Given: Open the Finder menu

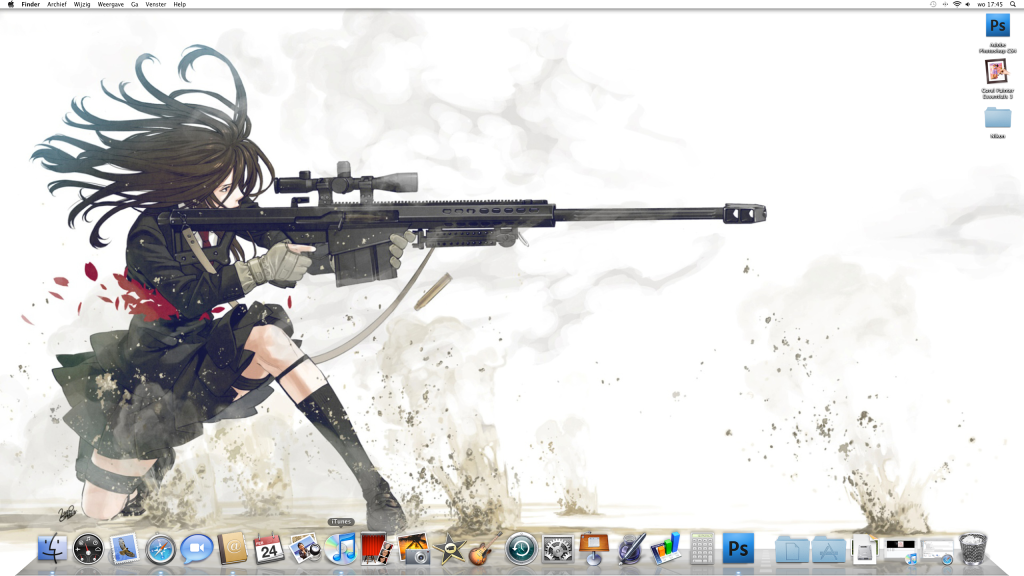Looking at the screenshot, I should 31,4.
